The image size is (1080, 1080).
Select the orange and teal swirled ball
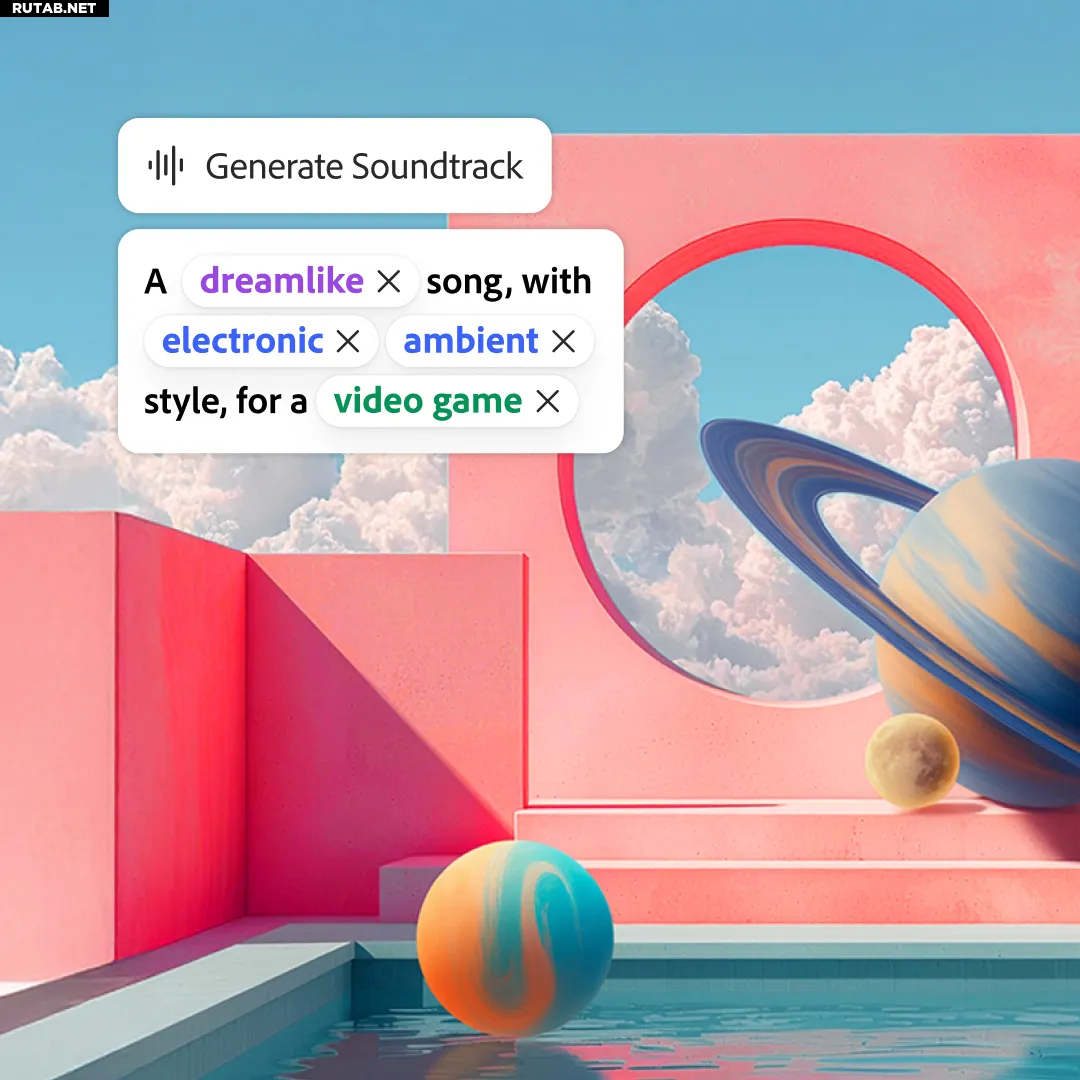514,936
